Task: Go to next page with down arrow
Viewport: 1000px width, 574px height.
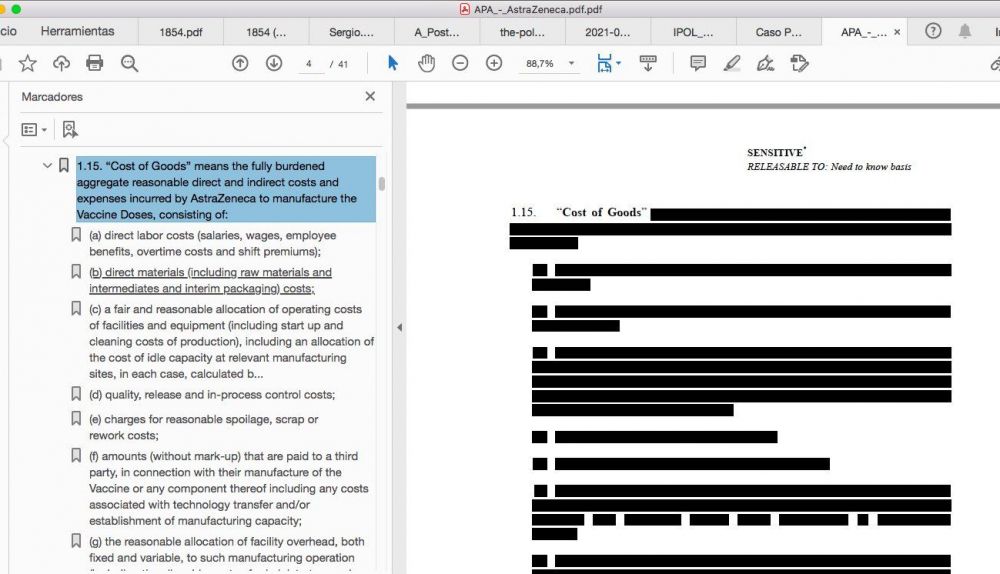Action: point(273,63)
